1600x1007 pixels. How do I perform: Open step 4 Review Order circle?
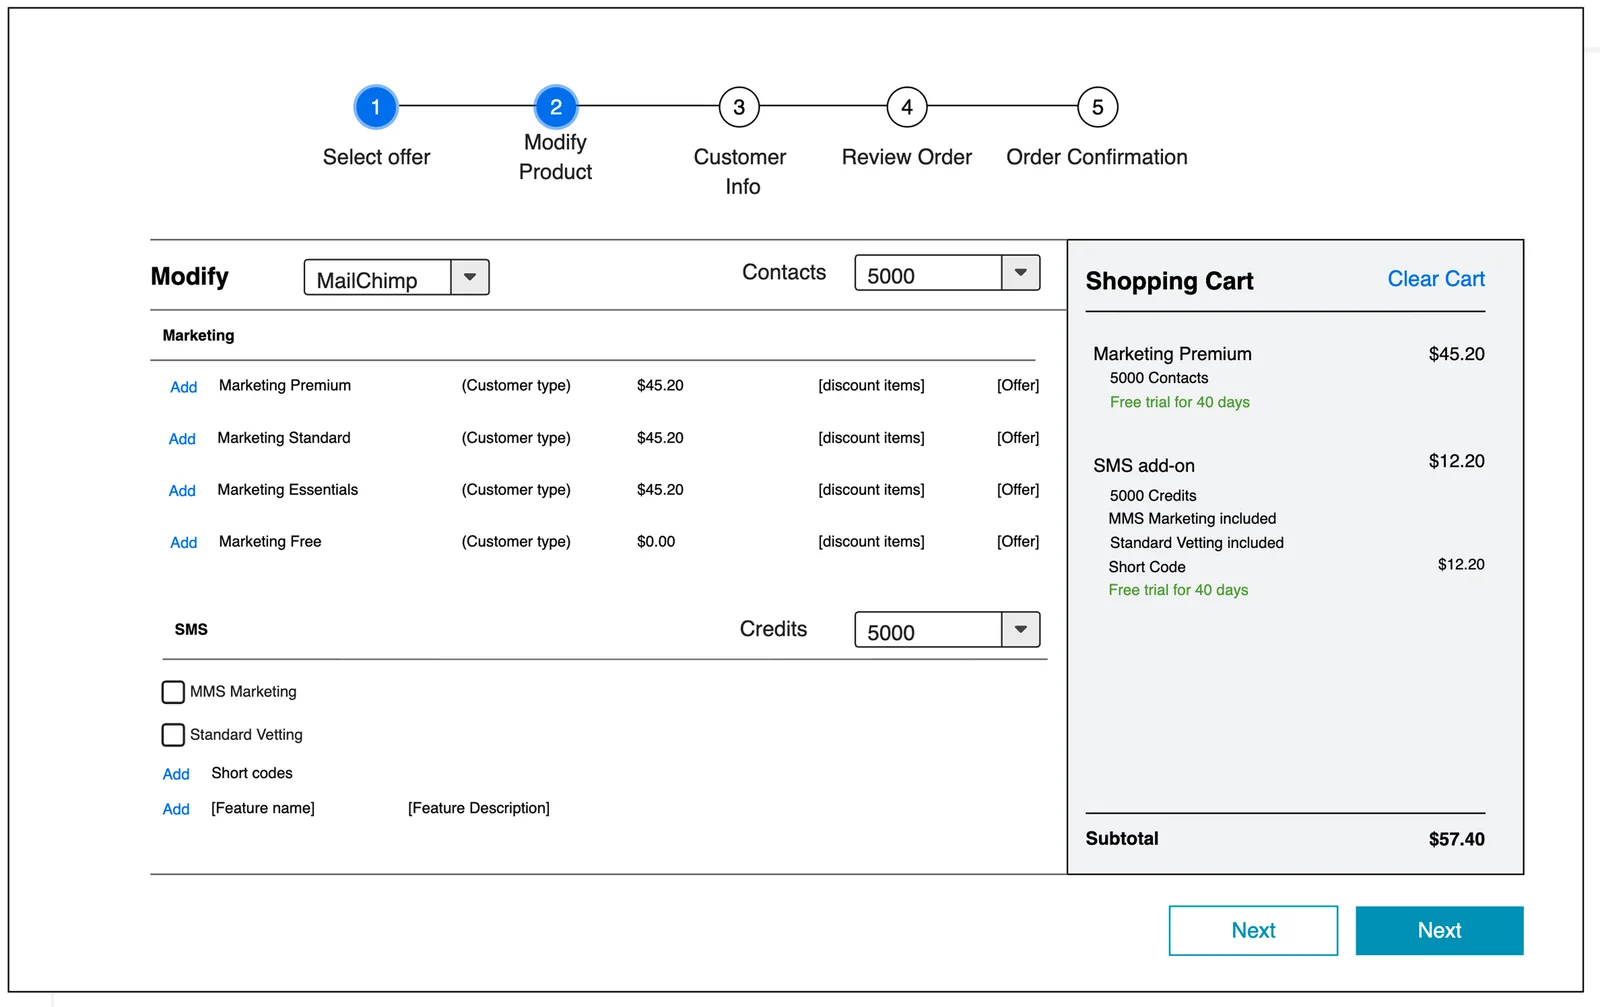[907, 107]
